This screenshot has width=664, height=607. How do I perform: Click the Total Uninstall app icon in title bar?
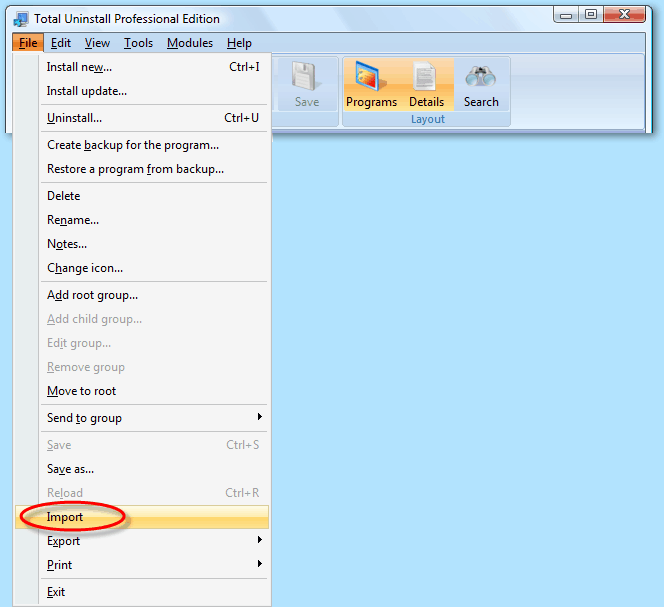coord(21,18)
